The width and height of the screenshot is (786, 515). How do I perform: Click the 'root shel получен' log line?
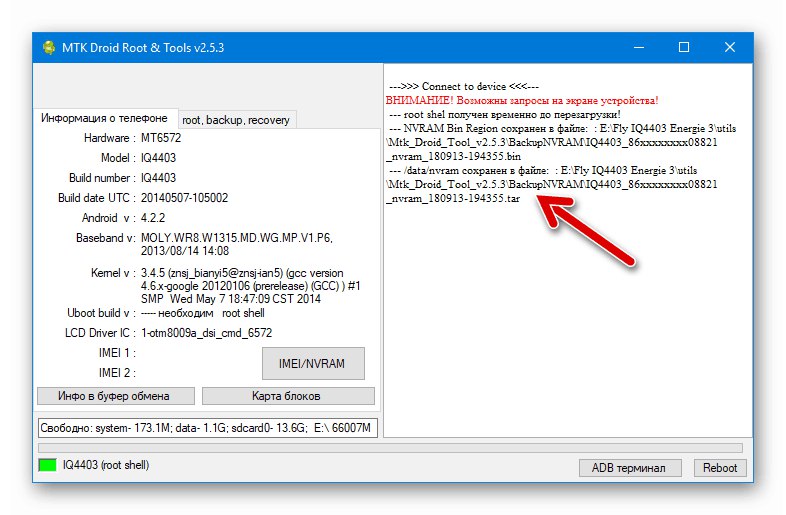[x=504, y=114]
